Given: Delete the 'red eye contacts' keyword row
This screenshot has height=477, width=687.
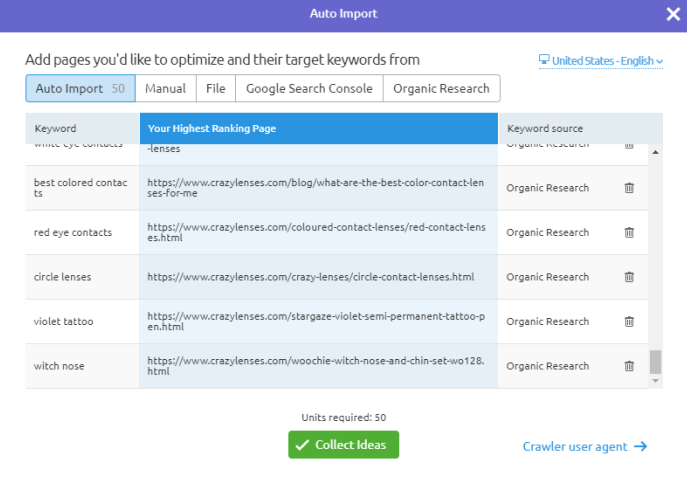Looking at the screenshot, I should pos(629,233).
